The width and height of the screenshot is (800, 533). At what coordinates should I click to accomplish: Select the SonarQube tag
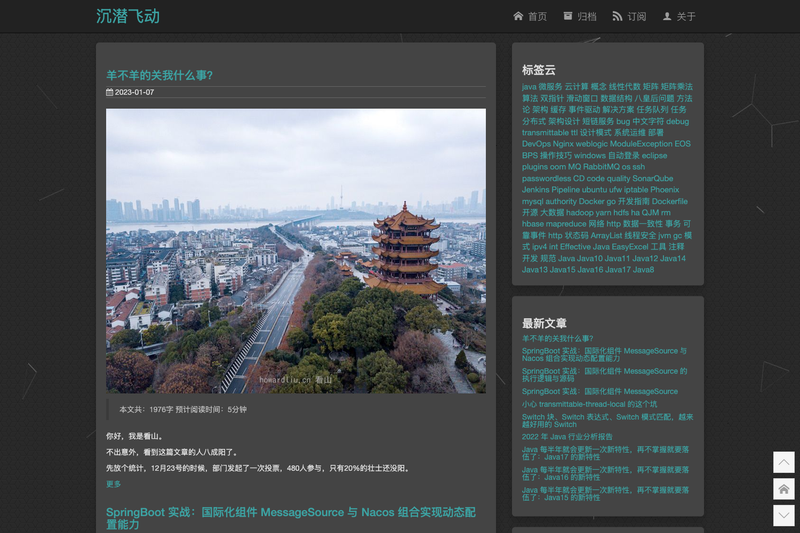point(653,179)
